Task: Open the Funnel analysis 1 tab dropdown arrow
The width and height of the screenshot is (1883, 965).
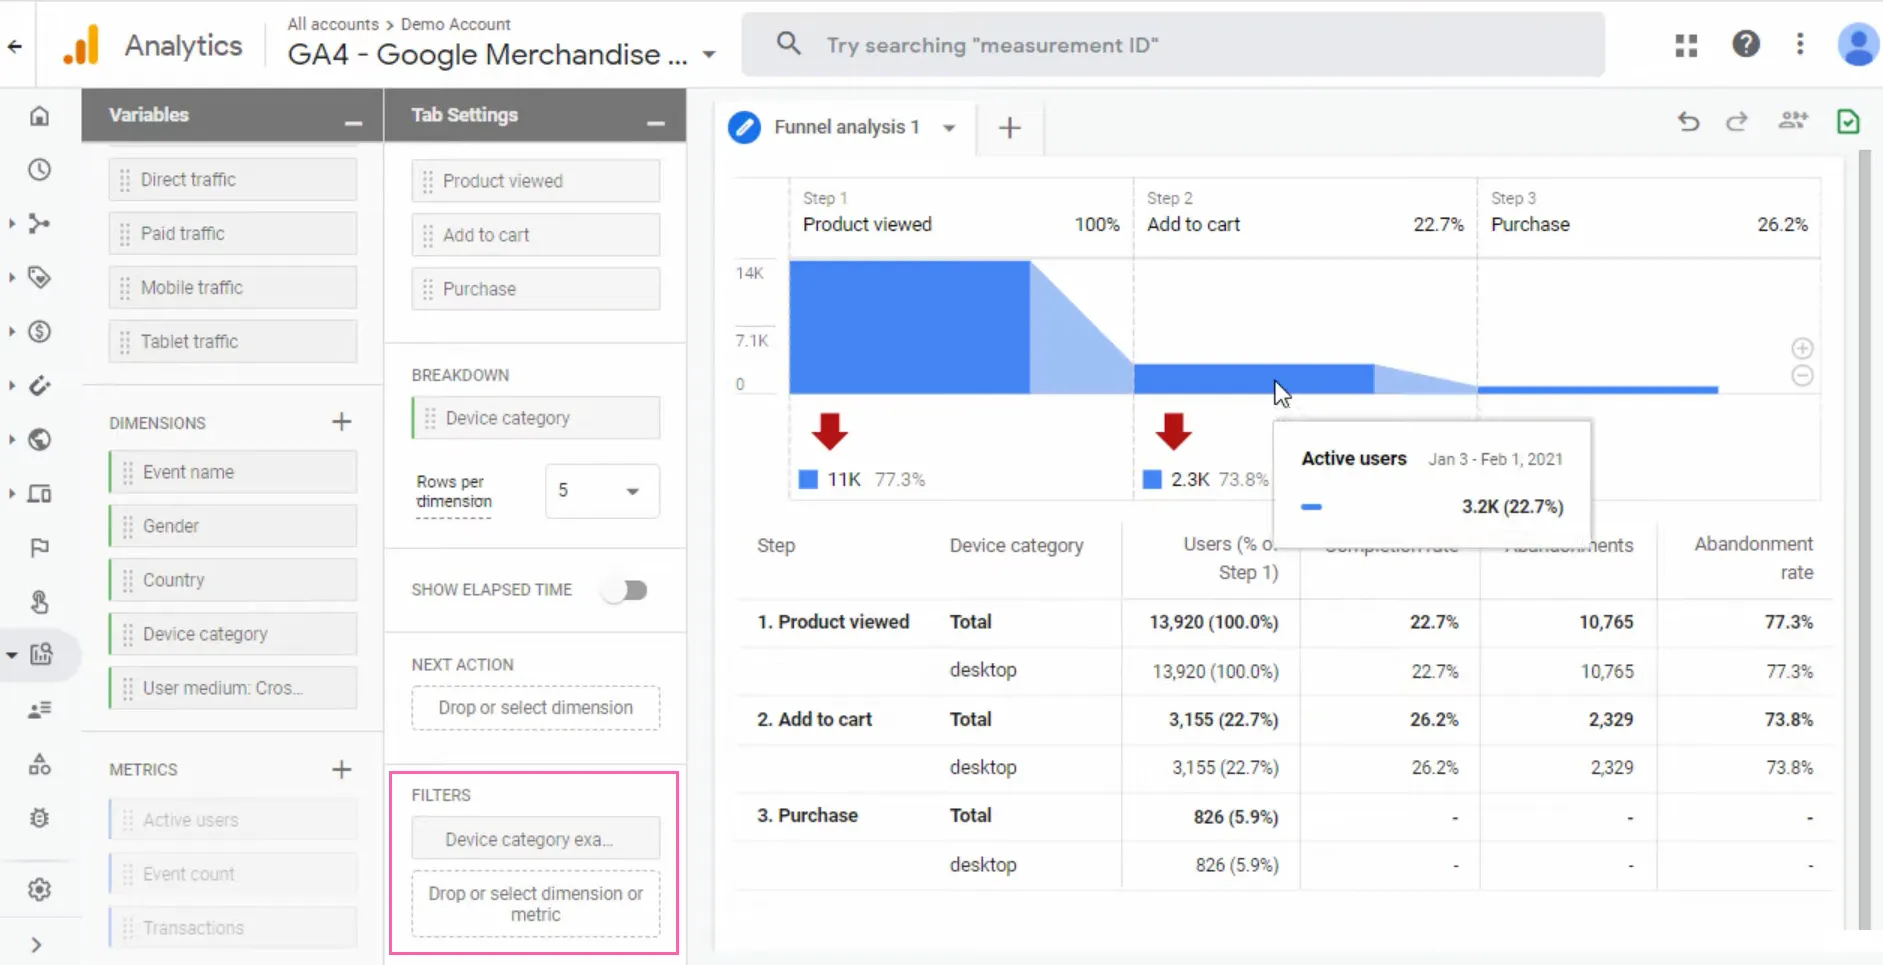Action: [x=949, y=128]
